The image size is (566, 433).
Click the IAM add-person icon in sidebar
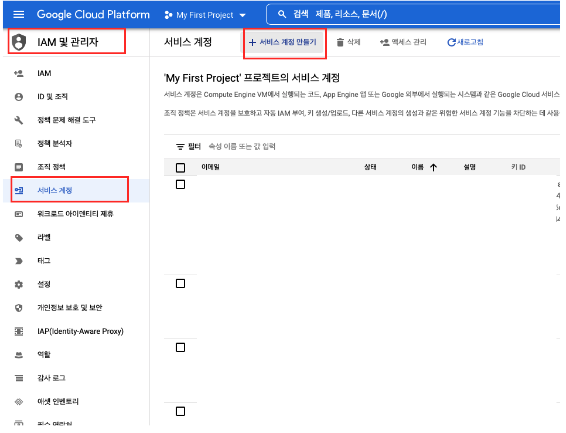coord(19,73)
